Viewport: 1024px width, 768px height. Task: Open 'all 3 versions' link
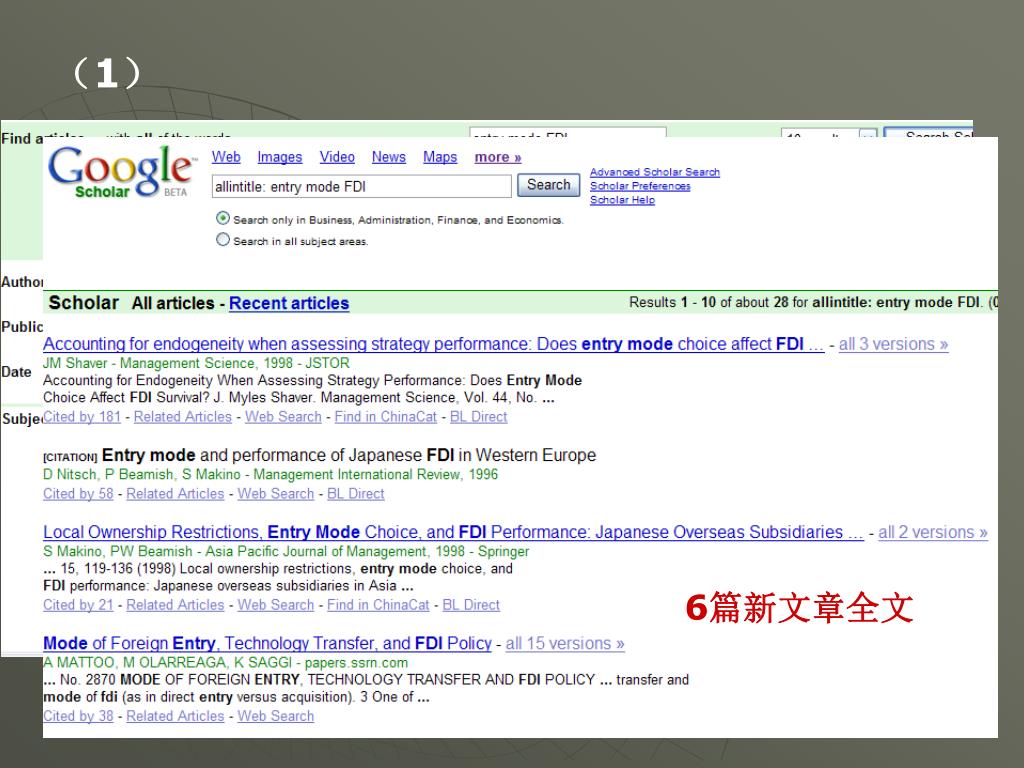pos(893,344)
